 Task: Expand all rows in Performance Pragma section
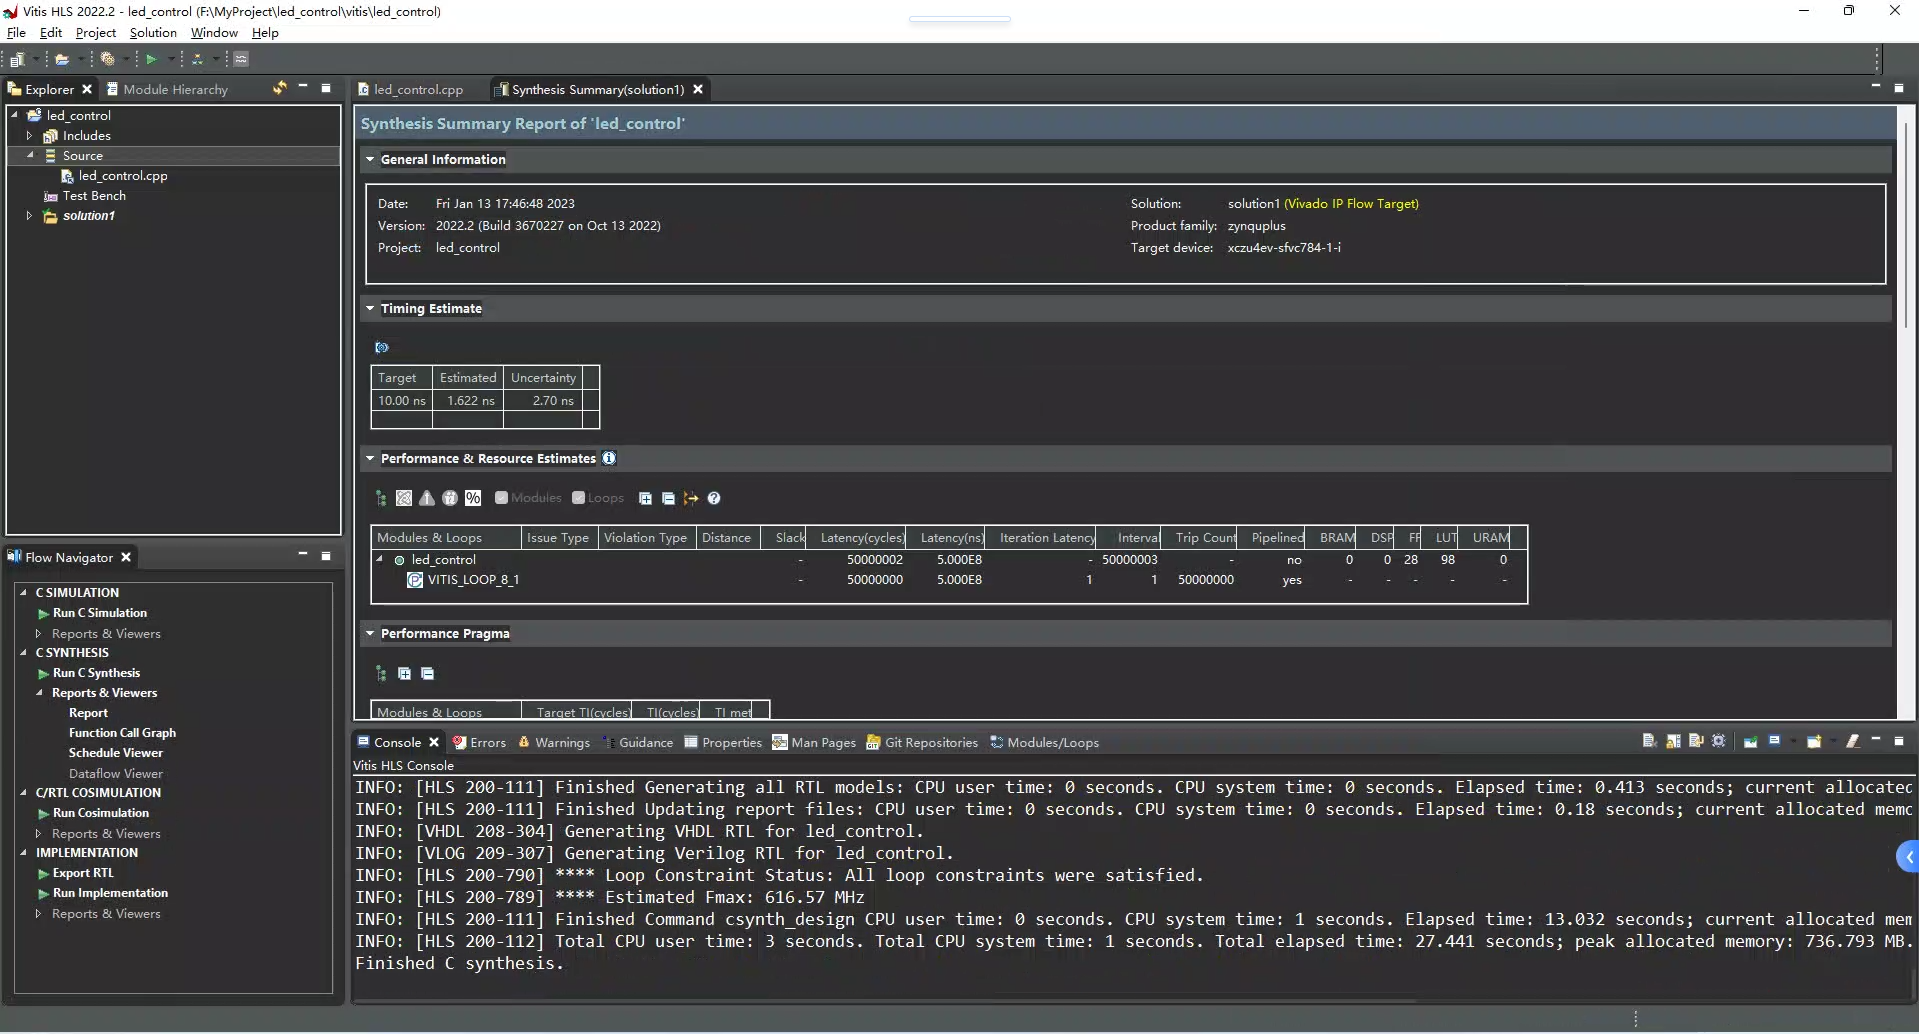pyautogui.click(x=404, y=673)
